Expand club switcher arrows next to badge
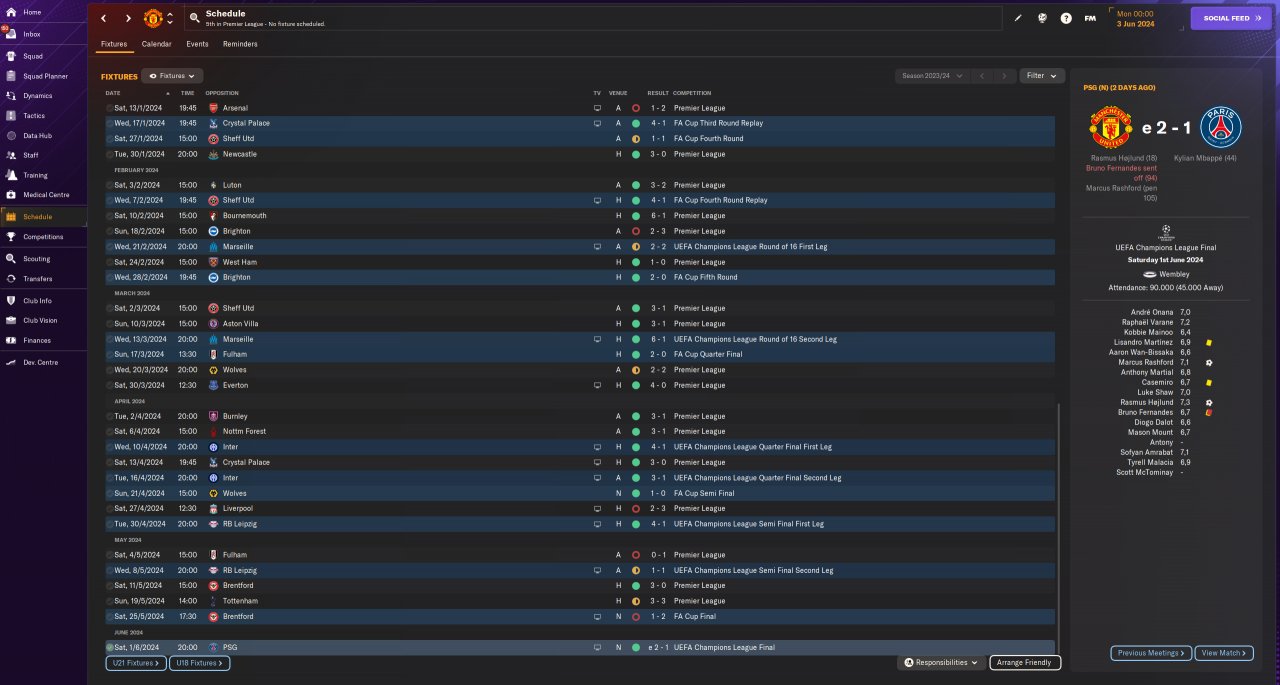This screenshot has width=1280, height=685. (x=170, y=18)
